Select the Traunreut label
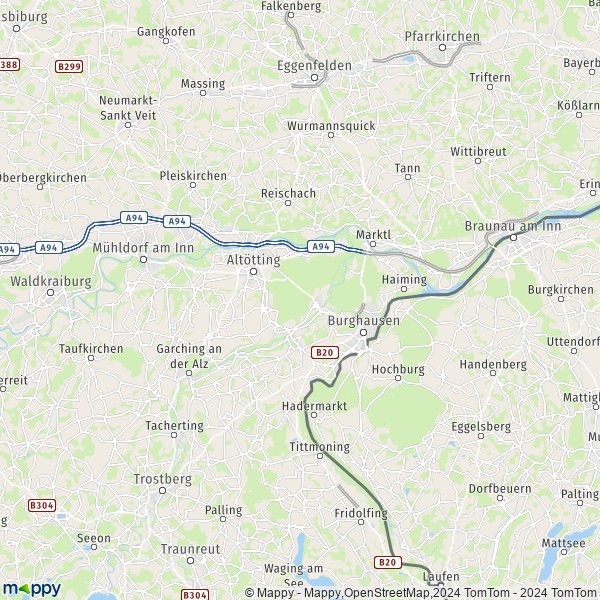The width and height of the screenshot is (600, 600). [x=190, y=549]
